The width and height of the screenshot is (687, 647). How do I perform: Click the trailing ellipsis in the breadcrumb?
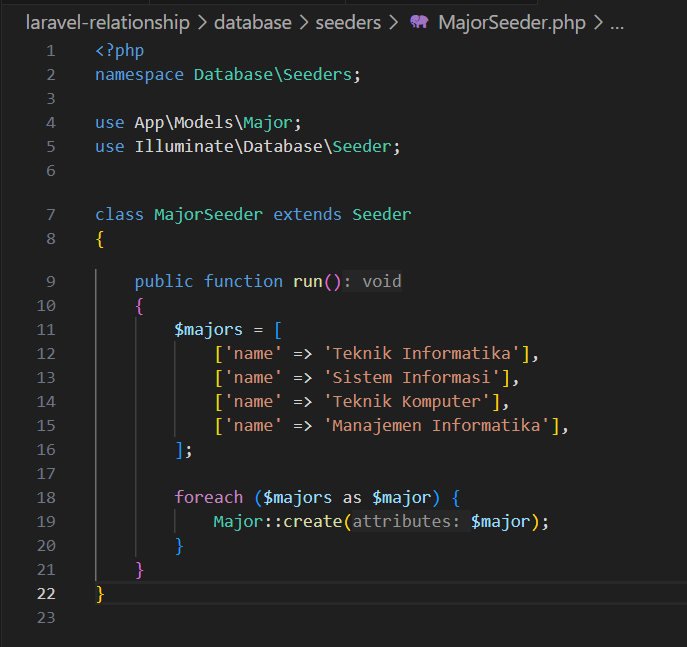pos(616,22)
